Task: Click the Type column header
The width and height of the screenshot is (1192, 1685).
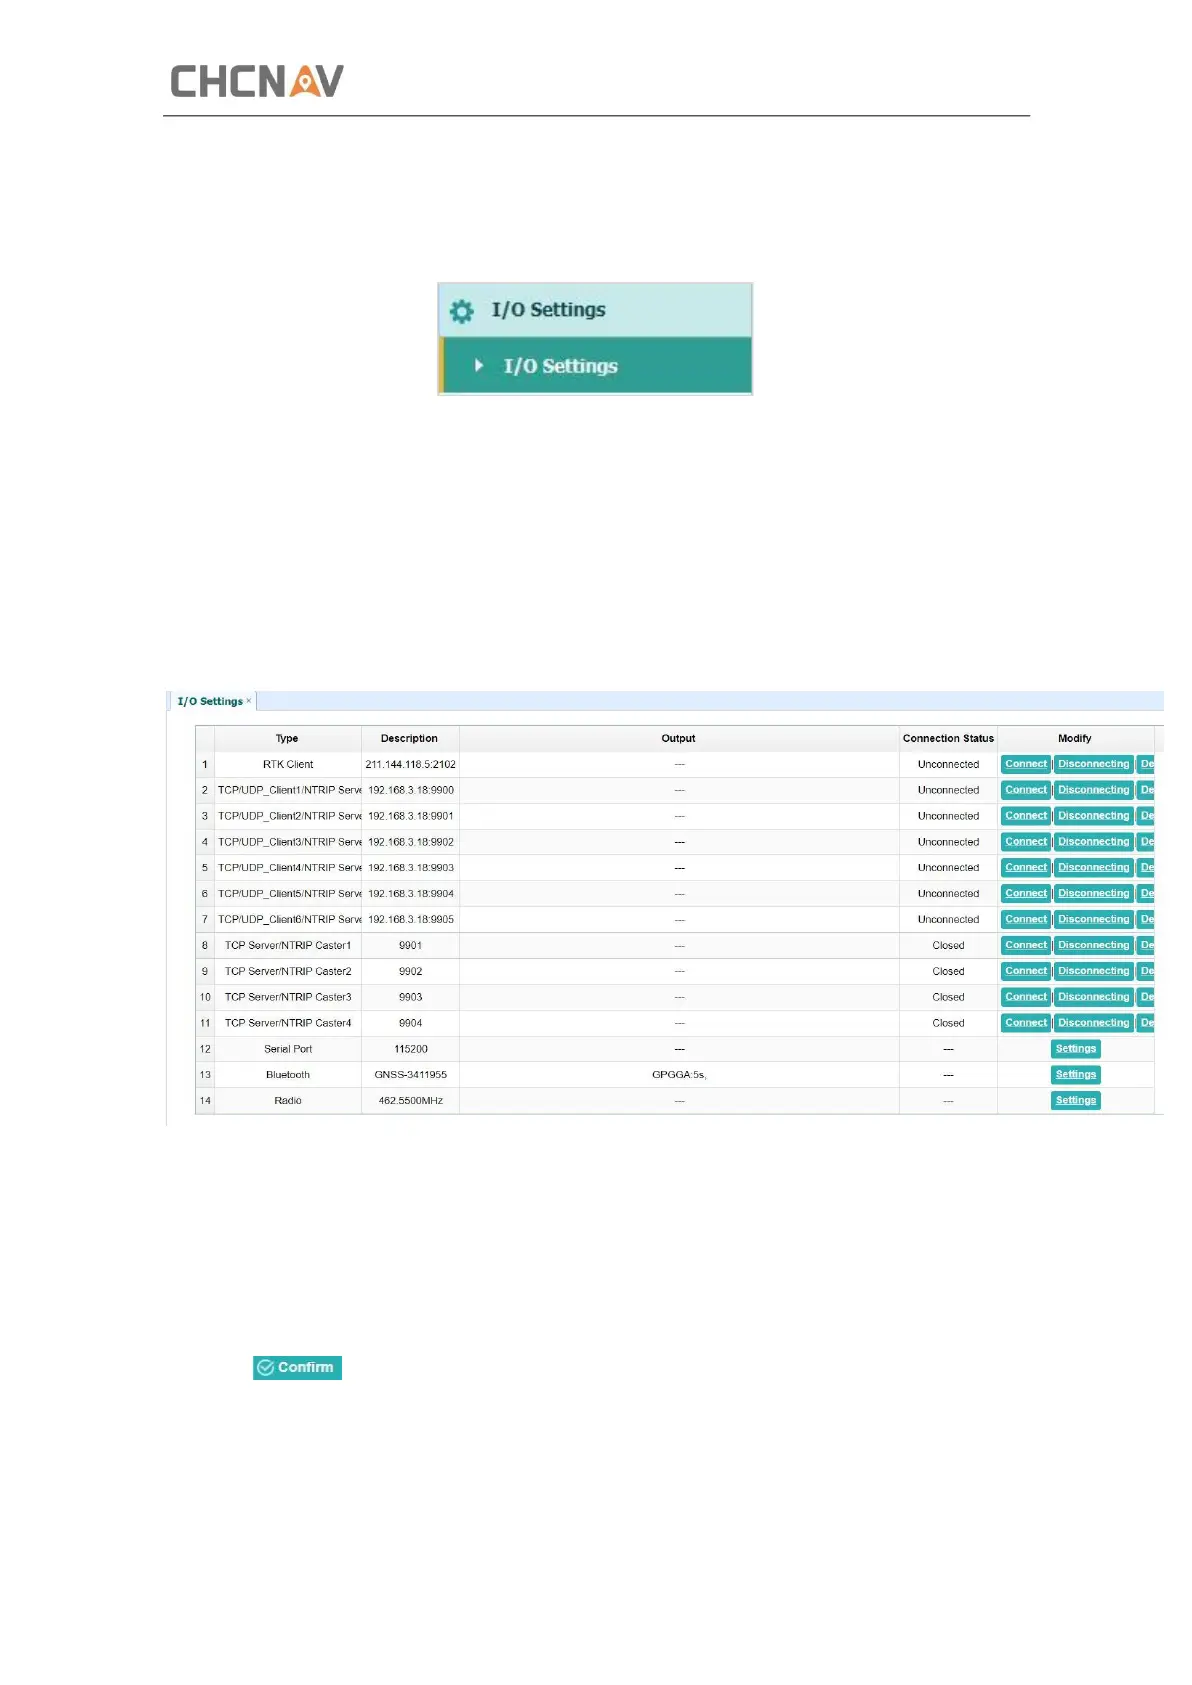Action: point(288,739)
